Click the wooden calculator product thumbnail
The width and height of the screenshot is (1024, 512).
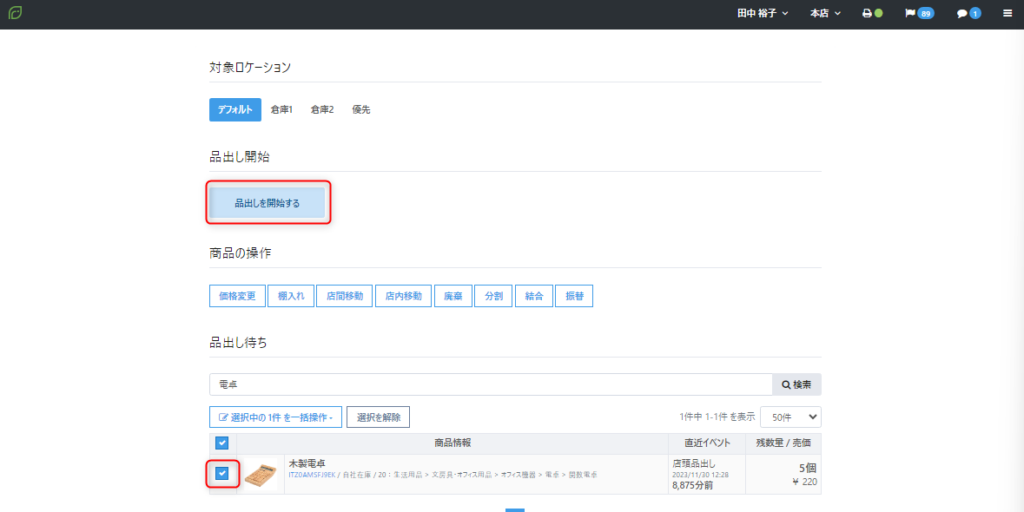(260, 475)
